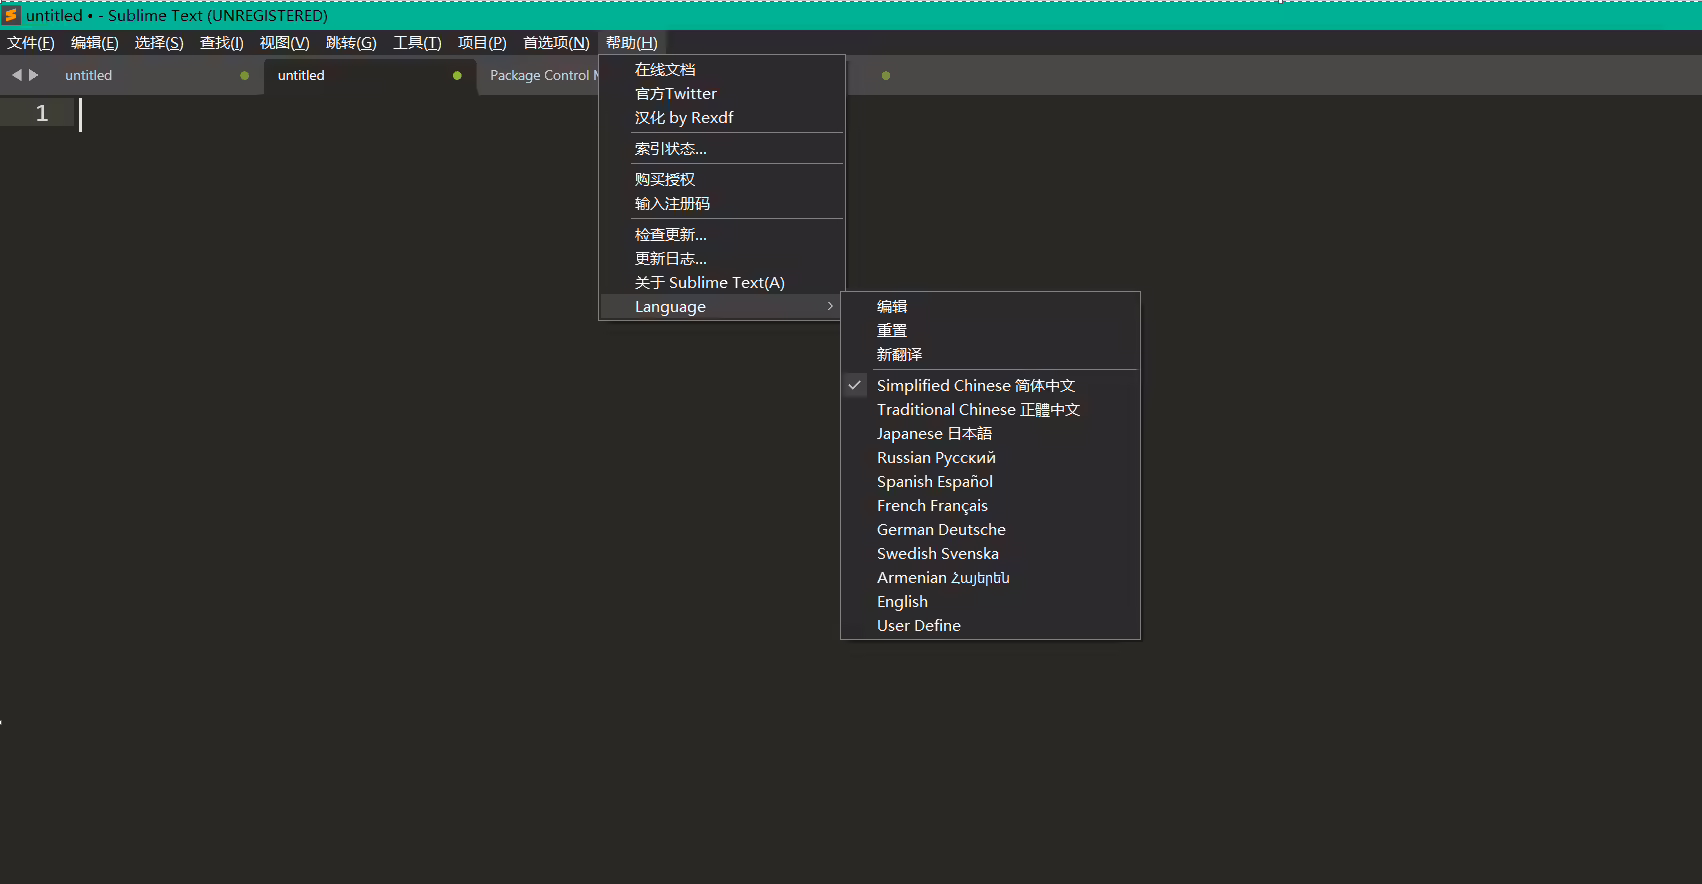
Task: Open the Package Control tab
Action: 538,76
